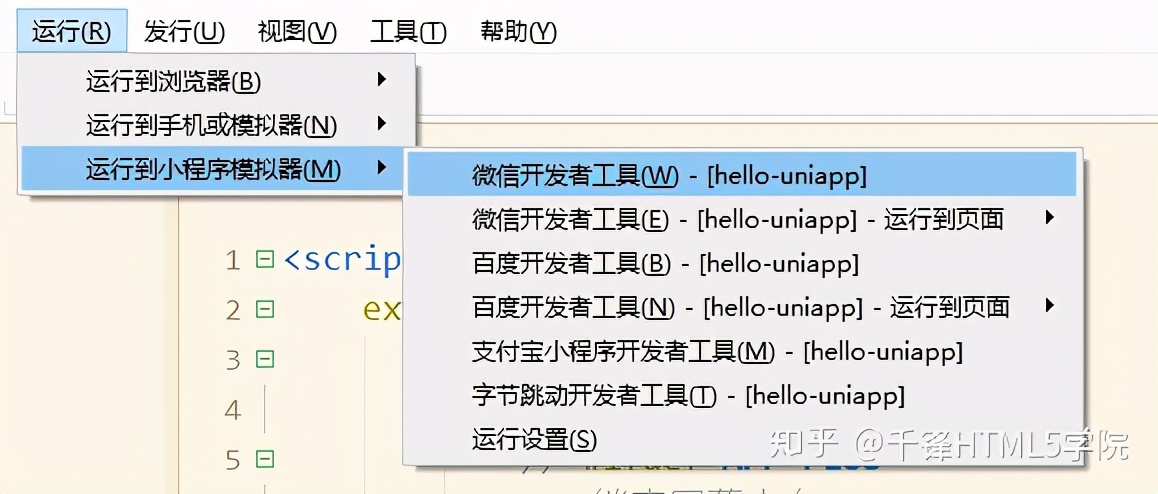Screen dimensions: 1158x494
Task: Open the 视图(V) menu
Action: [297, 32]
